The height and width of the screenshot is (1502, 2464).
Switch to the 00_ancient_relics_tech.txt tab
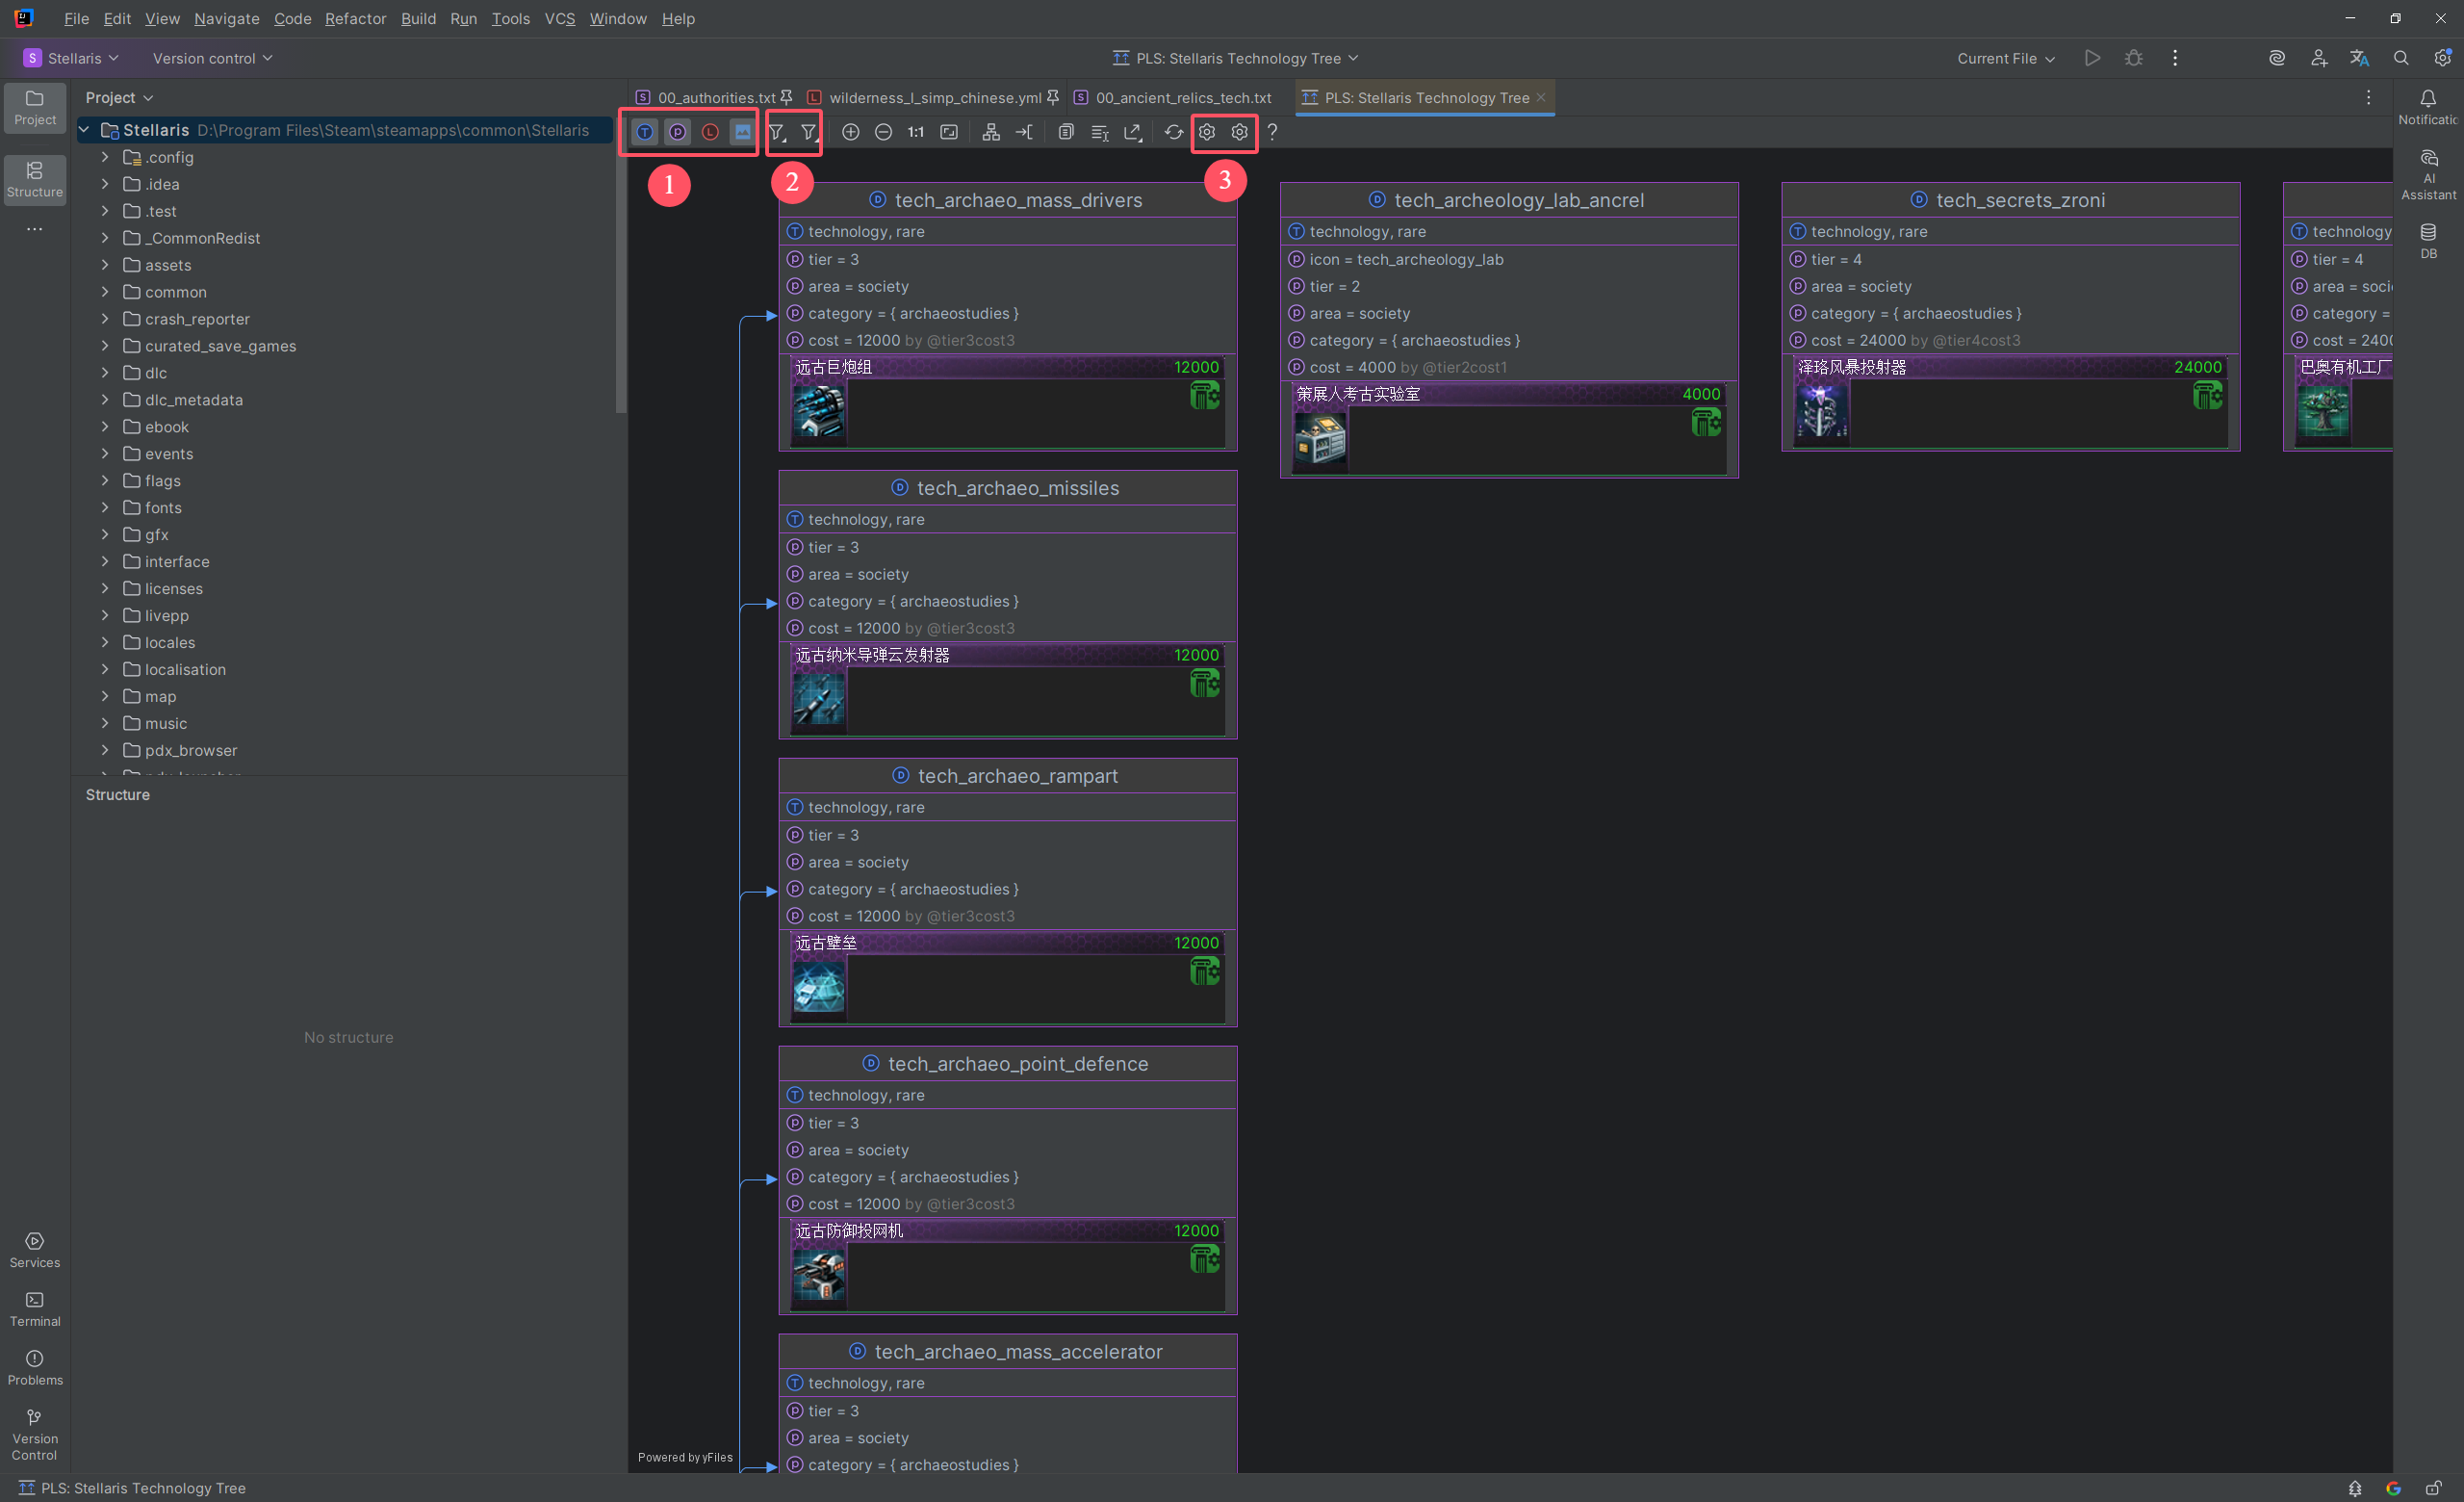(x=1173, y=97)
